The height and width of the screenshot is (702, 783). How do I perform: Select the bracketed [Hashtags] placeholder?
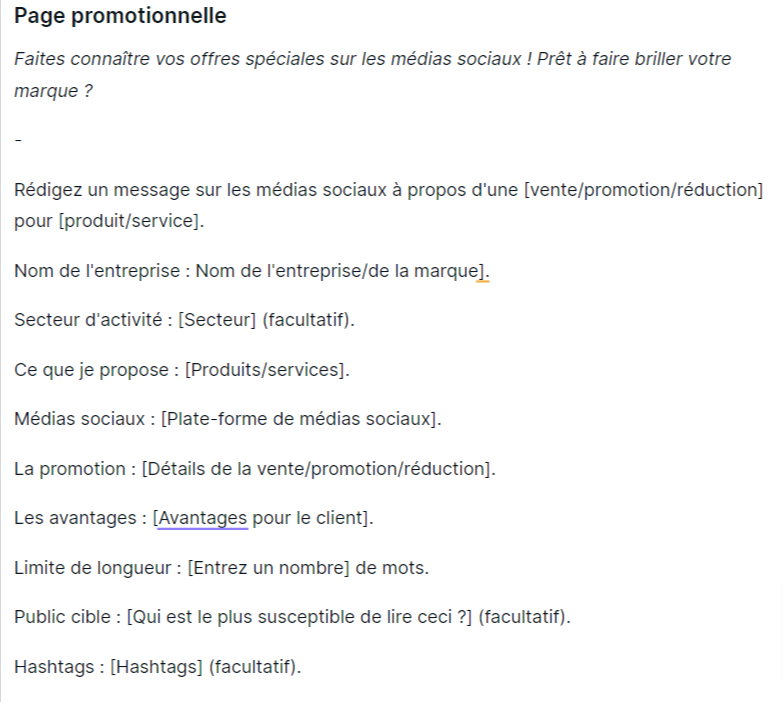(156, 667)
